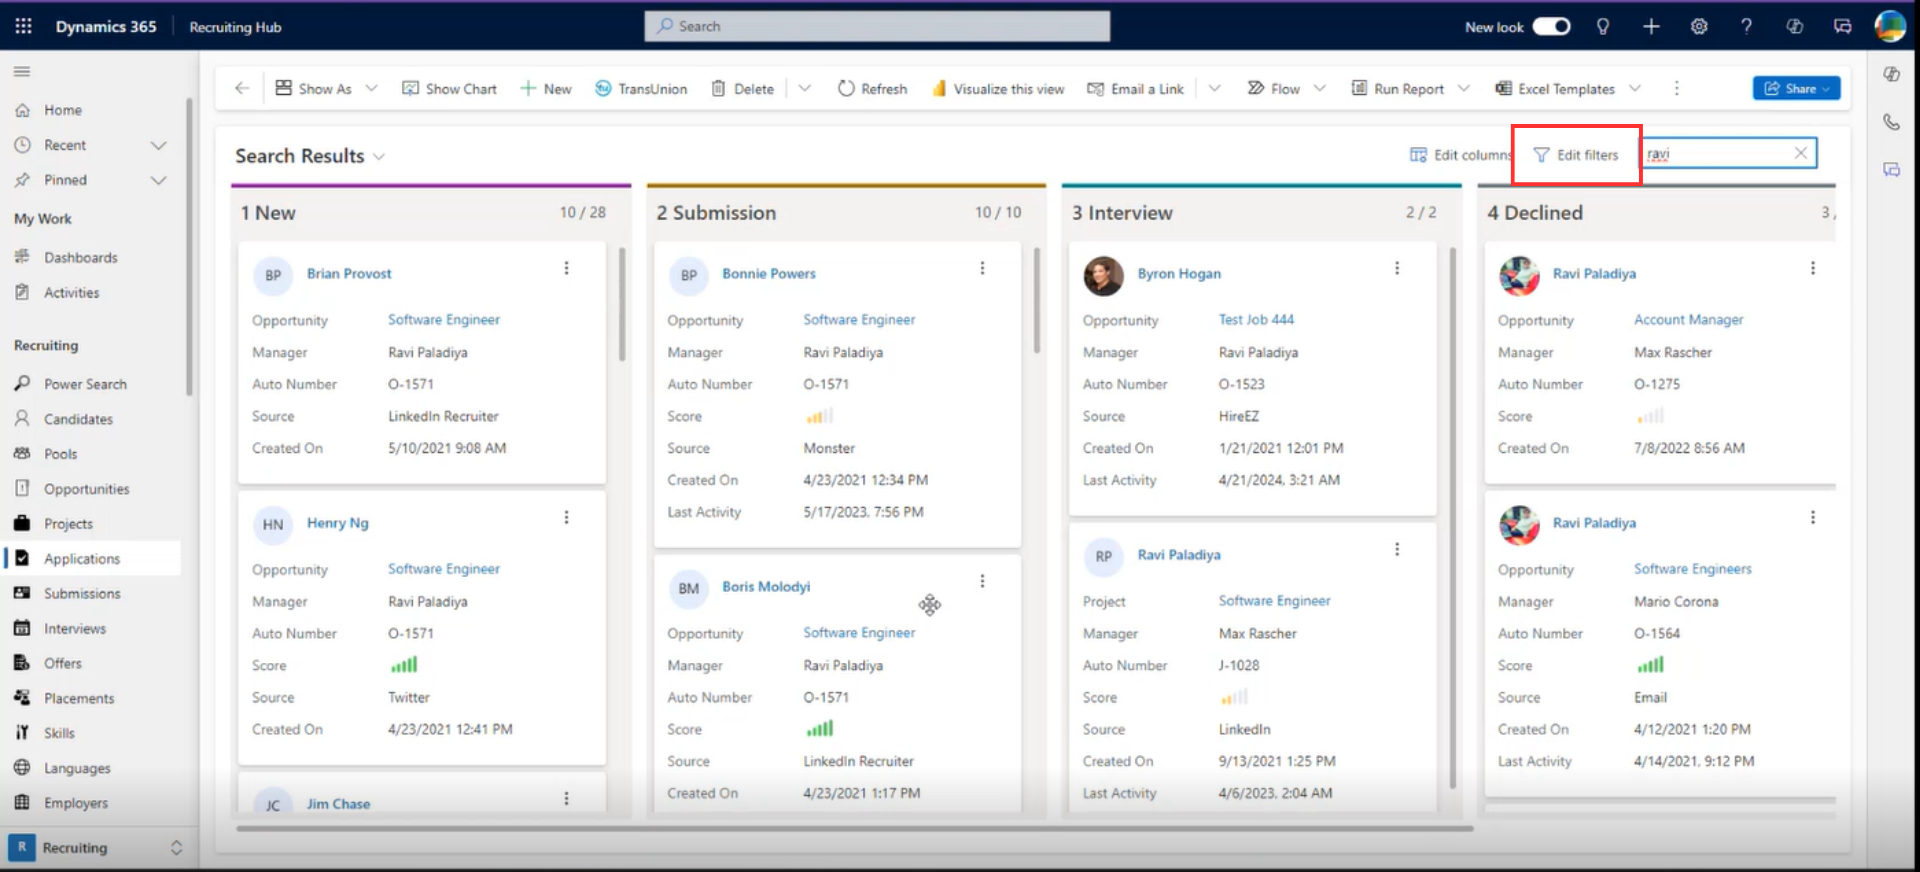Click Byron Hogan's profile photo
This screenshot has width=1920, height=872.
pyautogui.click(x=1103, y=275)
